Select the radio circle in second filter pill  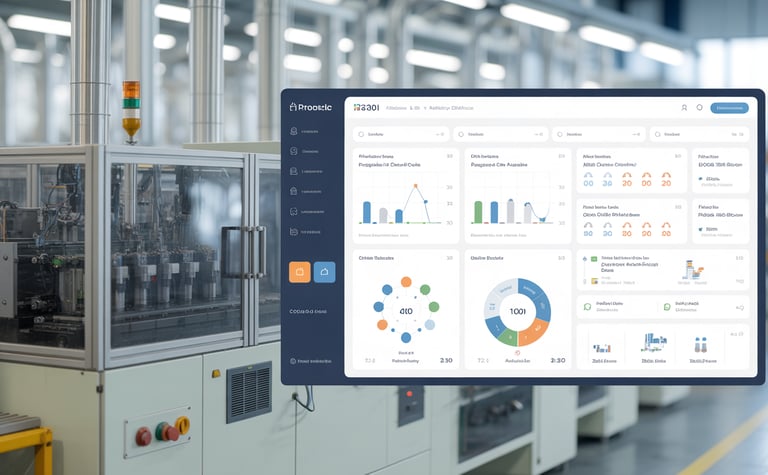click(461, 134)
